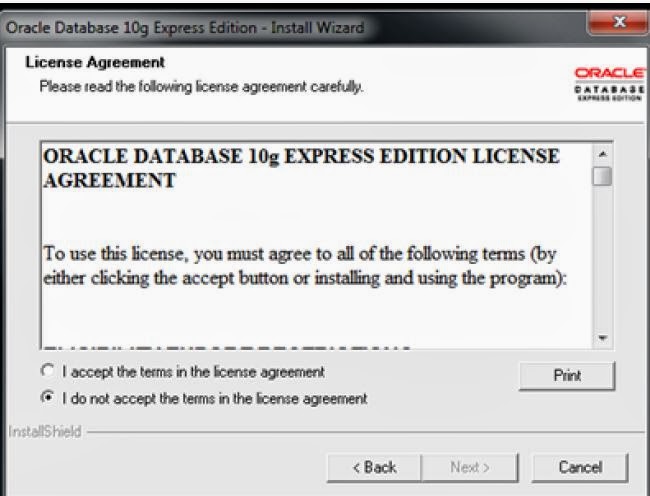
Task: Go back with the Back button
Action: click(x=374, y=468)
